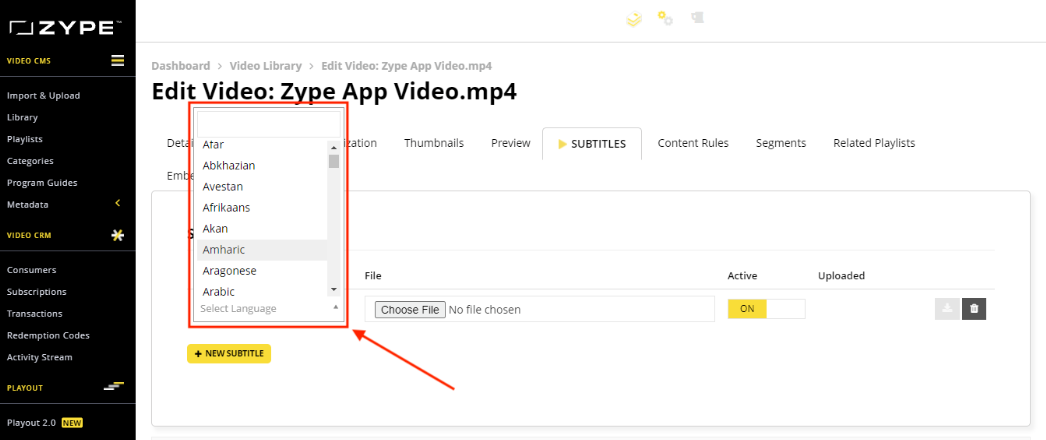This screenshot has width=1046, height=440.
Task: Open Video CRM asterisk icon
Action: (117, 235)
